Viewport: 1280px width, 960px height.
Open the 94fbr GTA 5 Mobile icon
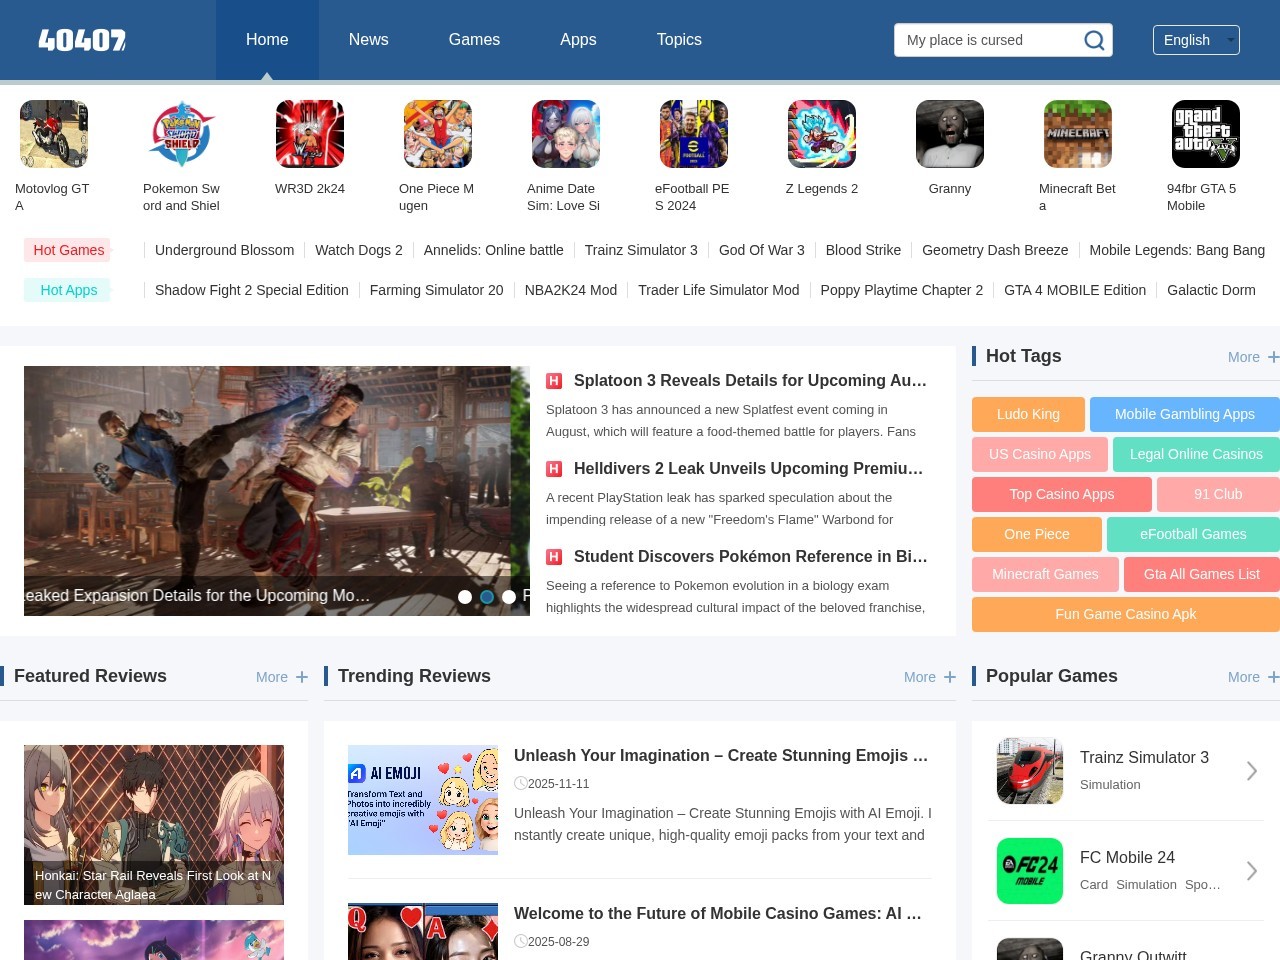pyautogui.click(x=1206, y=134)
